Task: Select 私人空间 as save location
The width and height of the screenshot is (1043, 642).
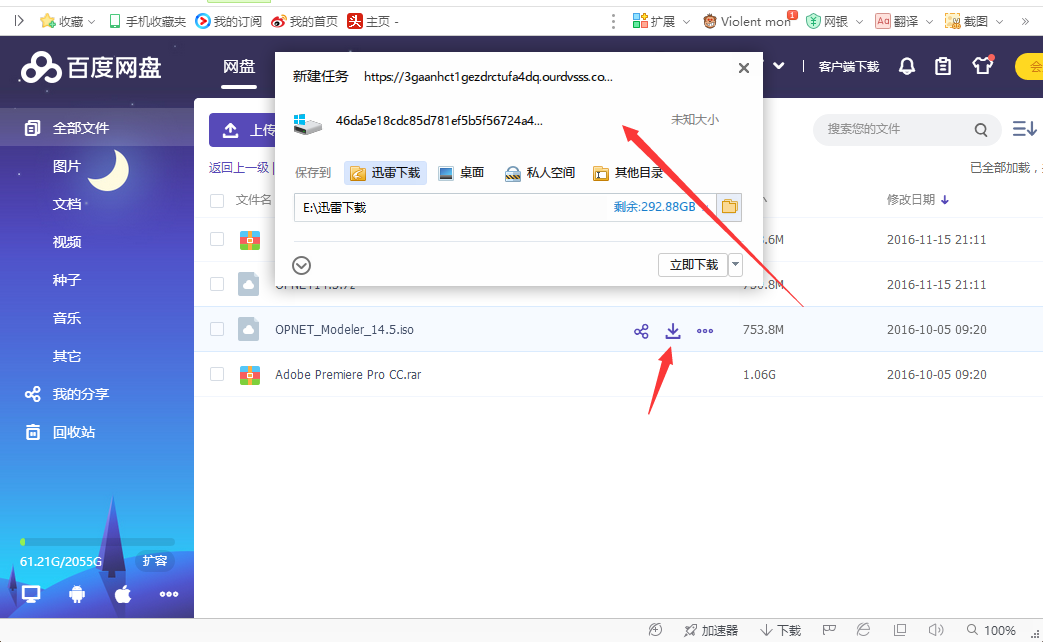Action: point(539,173)
